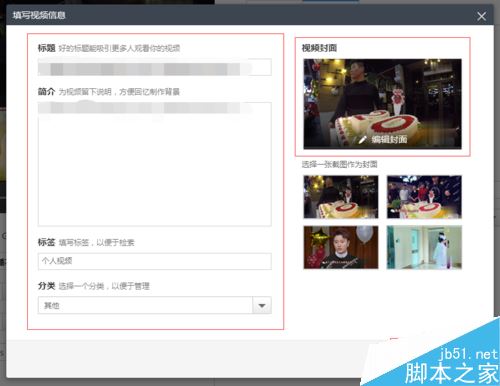Click the main 视频封面 preview image
Image resolution: width=500 pixels, height=386 pixels.
382,104
